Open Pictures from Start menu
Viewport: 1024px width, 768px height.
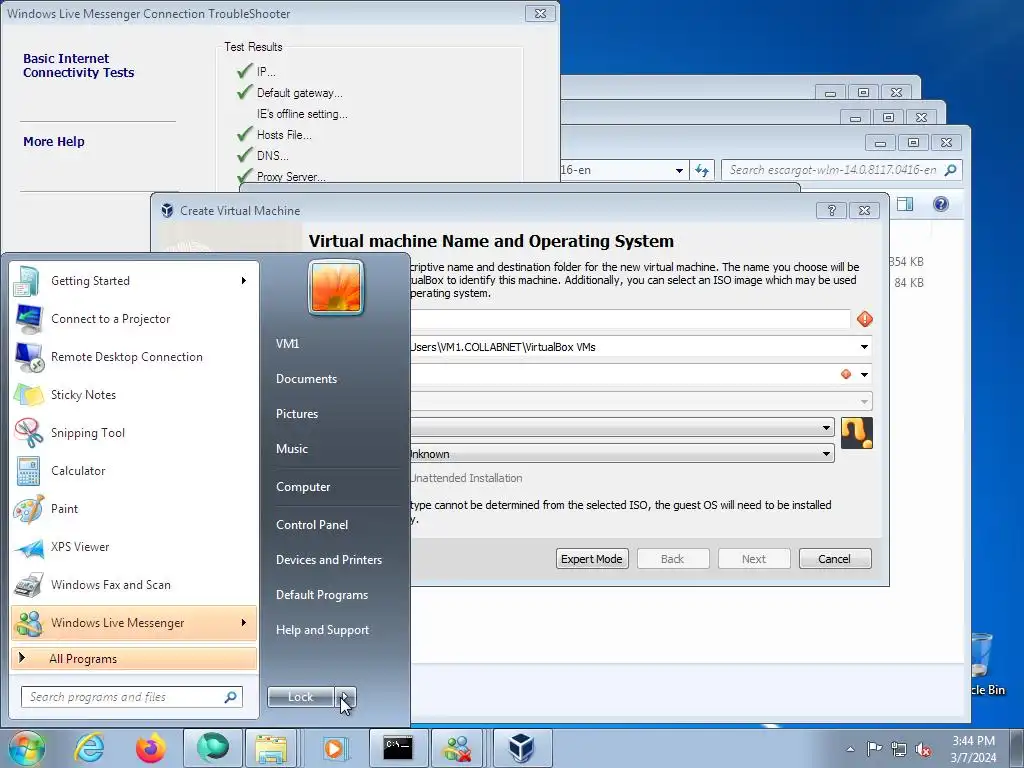coord(296,413)
